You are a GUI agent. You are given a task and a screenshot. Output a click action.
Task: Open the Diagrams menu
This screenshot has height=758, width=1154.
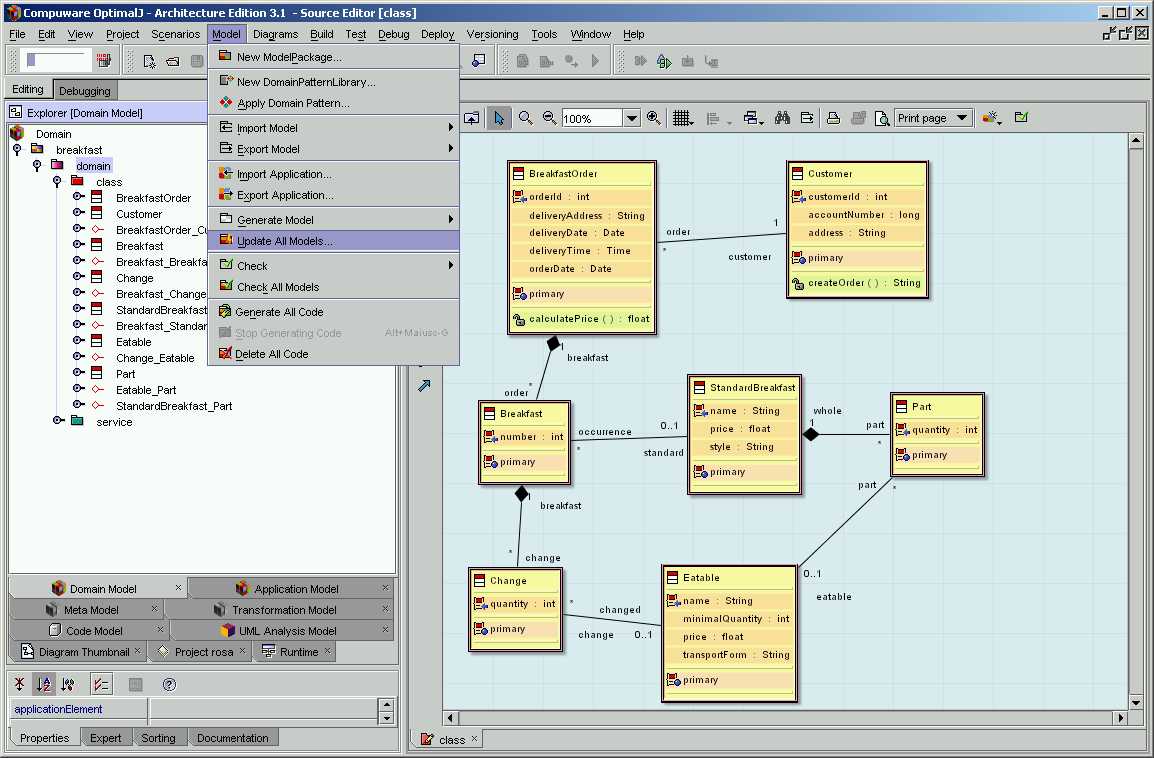click(x=275, y=34)
